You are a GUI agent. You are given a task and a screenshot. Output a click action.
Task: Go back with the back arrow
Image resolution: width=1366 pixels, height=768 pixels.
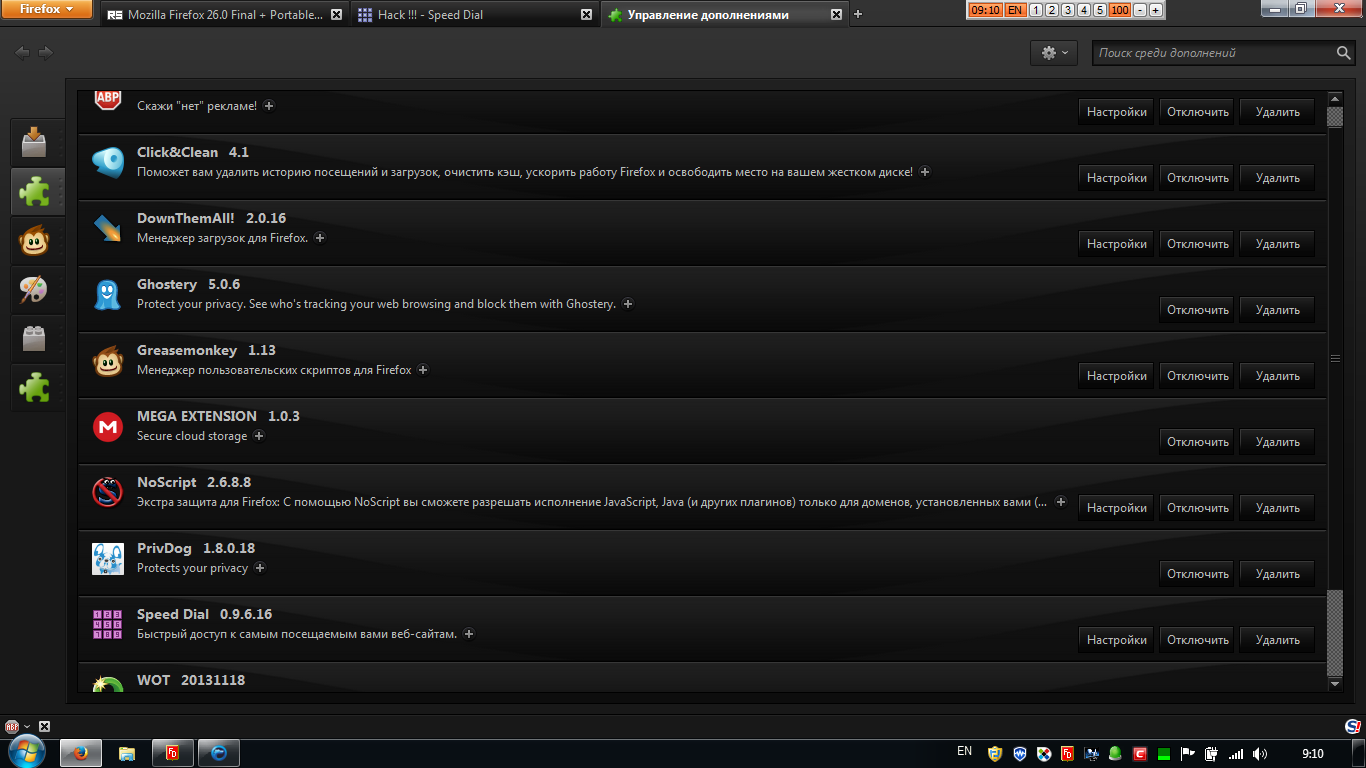tap(22, 53)
